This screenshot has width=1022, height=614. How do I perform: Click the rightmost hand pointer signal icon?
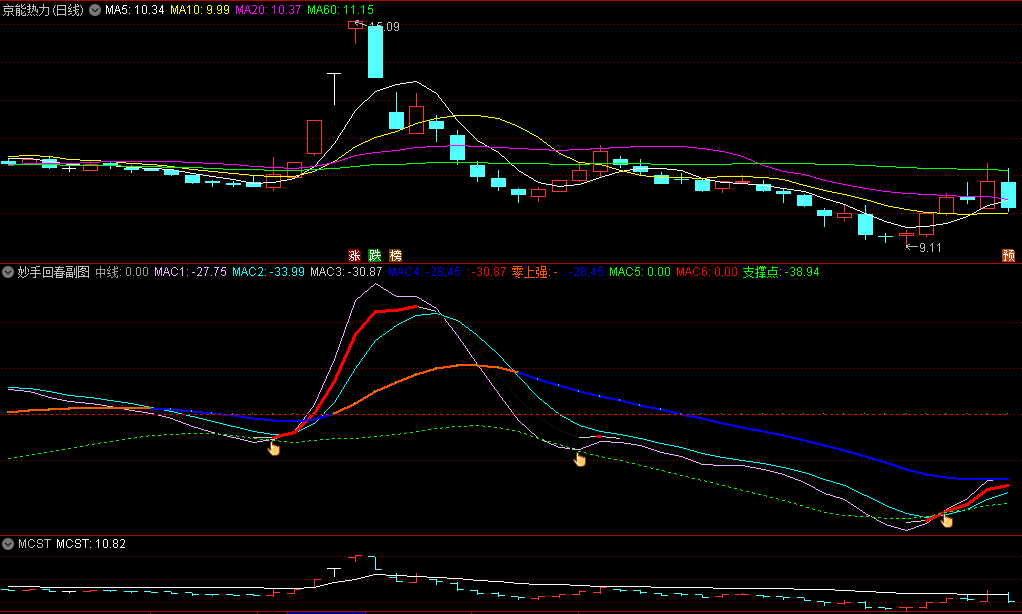tap(946, 519)
